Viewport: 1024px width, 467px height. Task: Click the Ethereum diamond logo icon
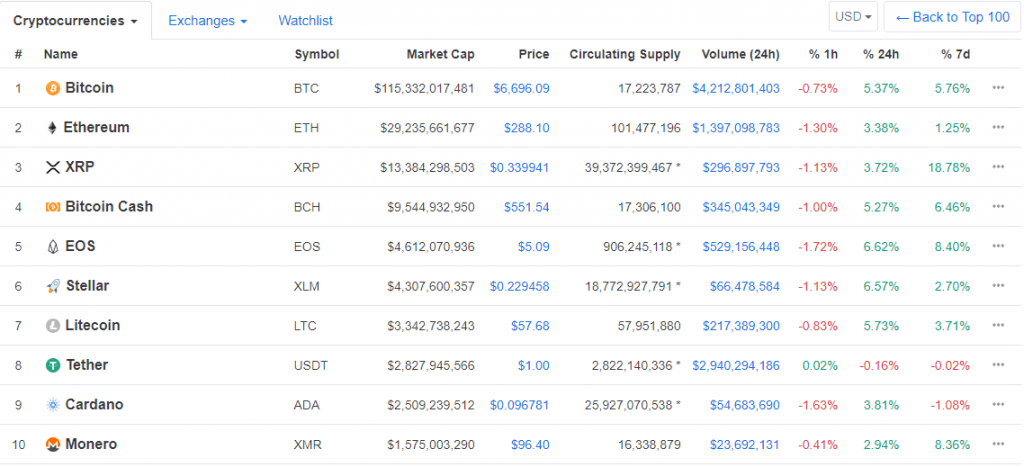(53, 128)
